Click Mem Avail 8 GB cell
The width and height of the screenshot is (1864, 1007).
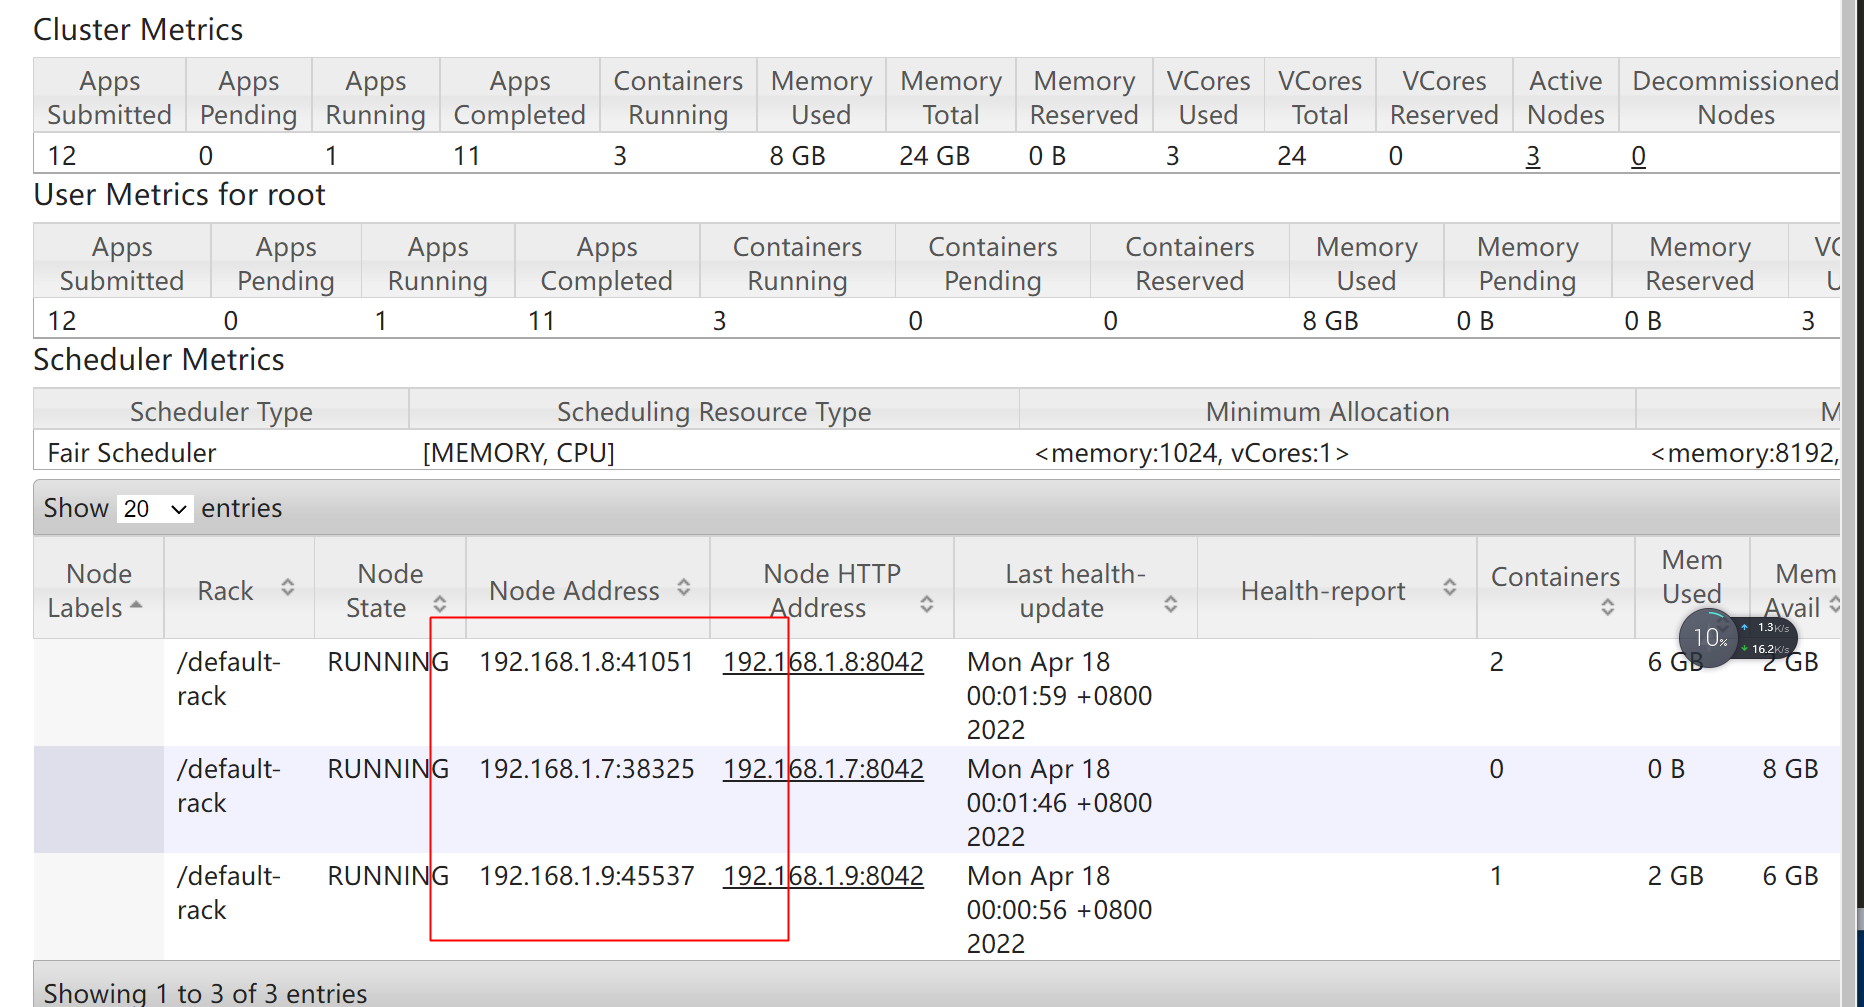[x=1790, y=769]
